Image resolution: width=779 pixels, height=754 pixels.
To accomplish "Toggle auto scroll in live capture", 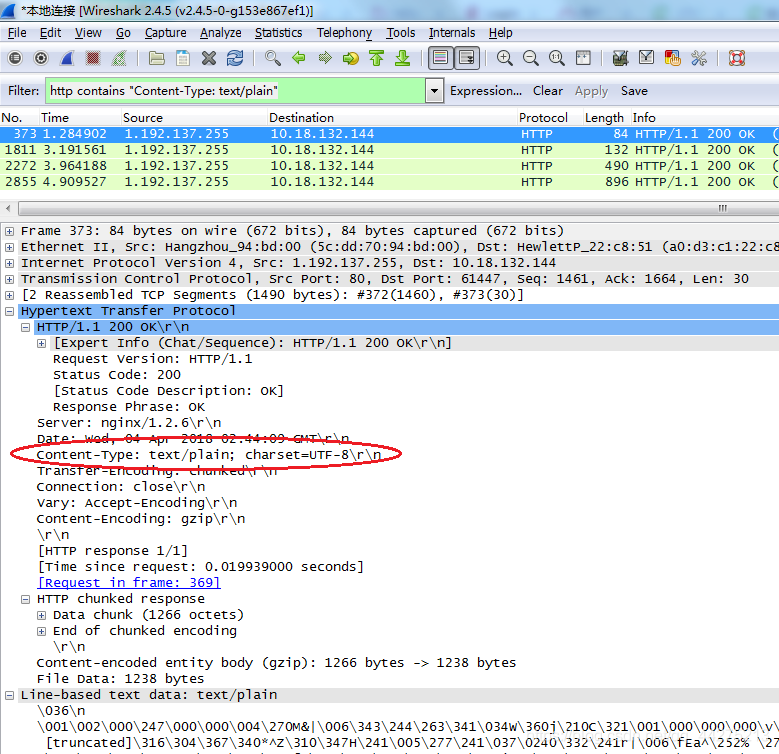I will (467, 58).
